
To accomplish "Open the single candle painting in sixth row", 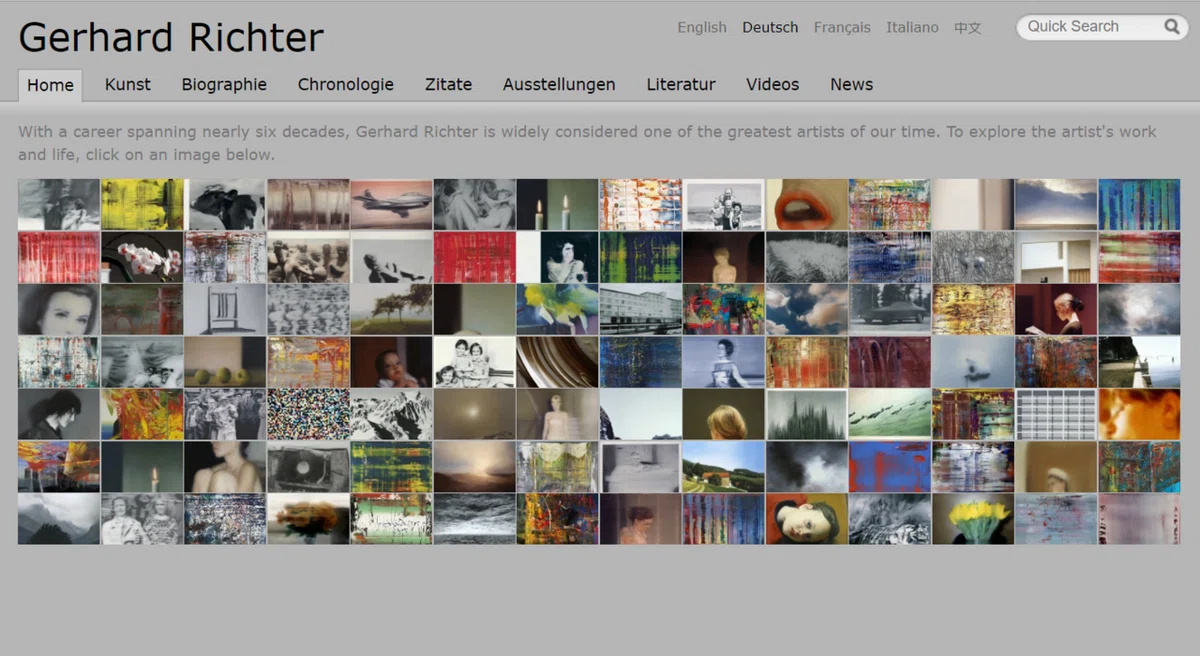I will coord(142,466).
